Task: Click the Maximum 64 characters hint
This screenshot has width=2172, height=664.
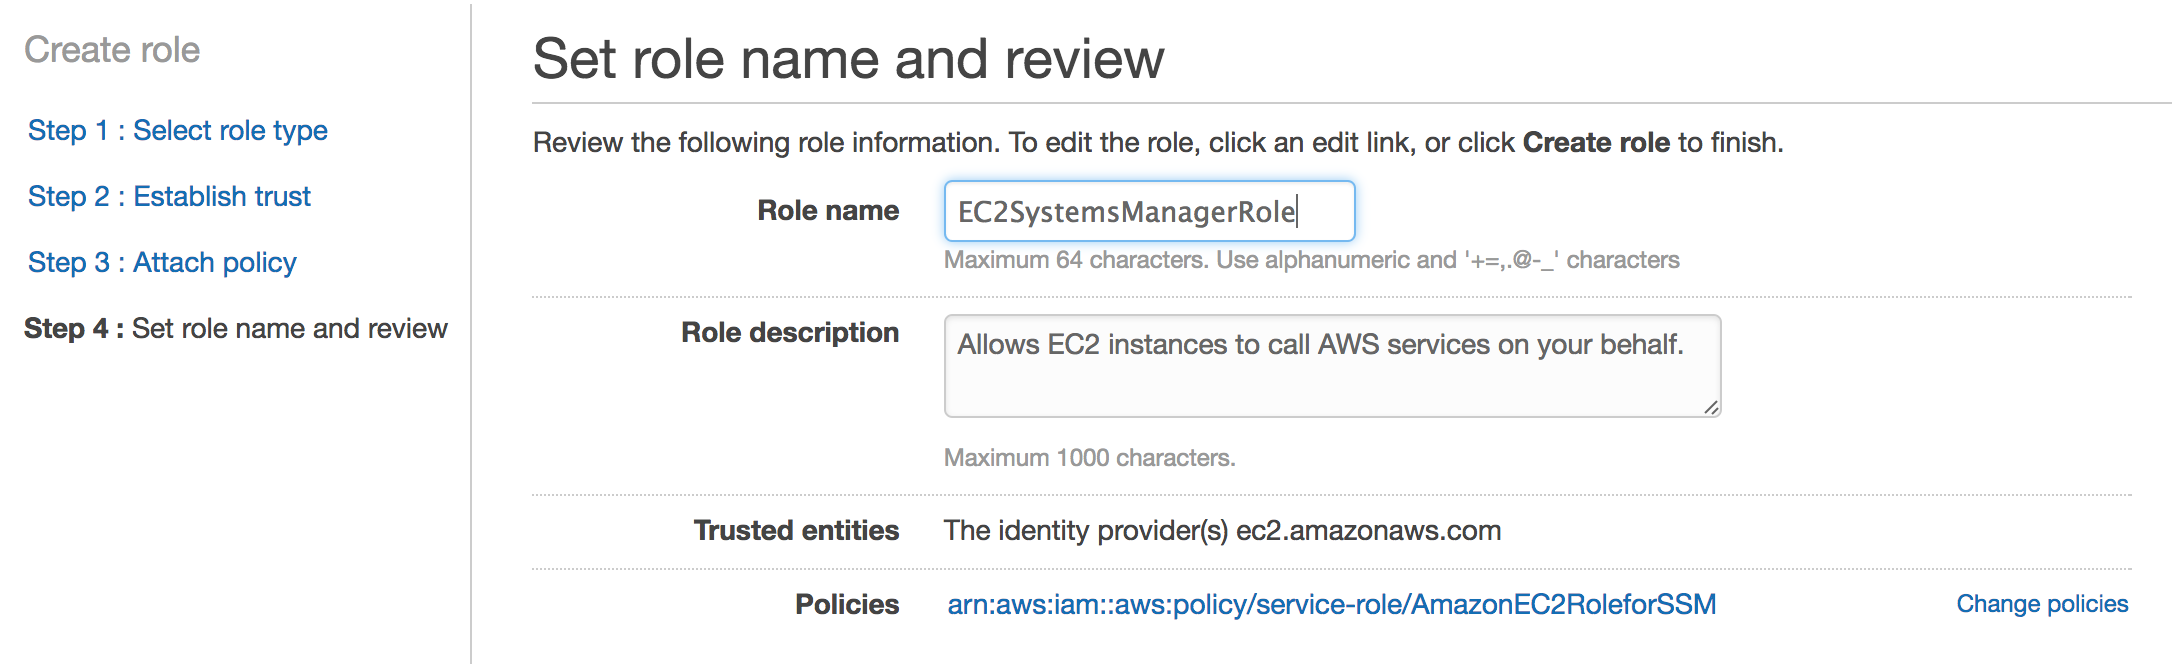Action: (x=1311, y=260)
